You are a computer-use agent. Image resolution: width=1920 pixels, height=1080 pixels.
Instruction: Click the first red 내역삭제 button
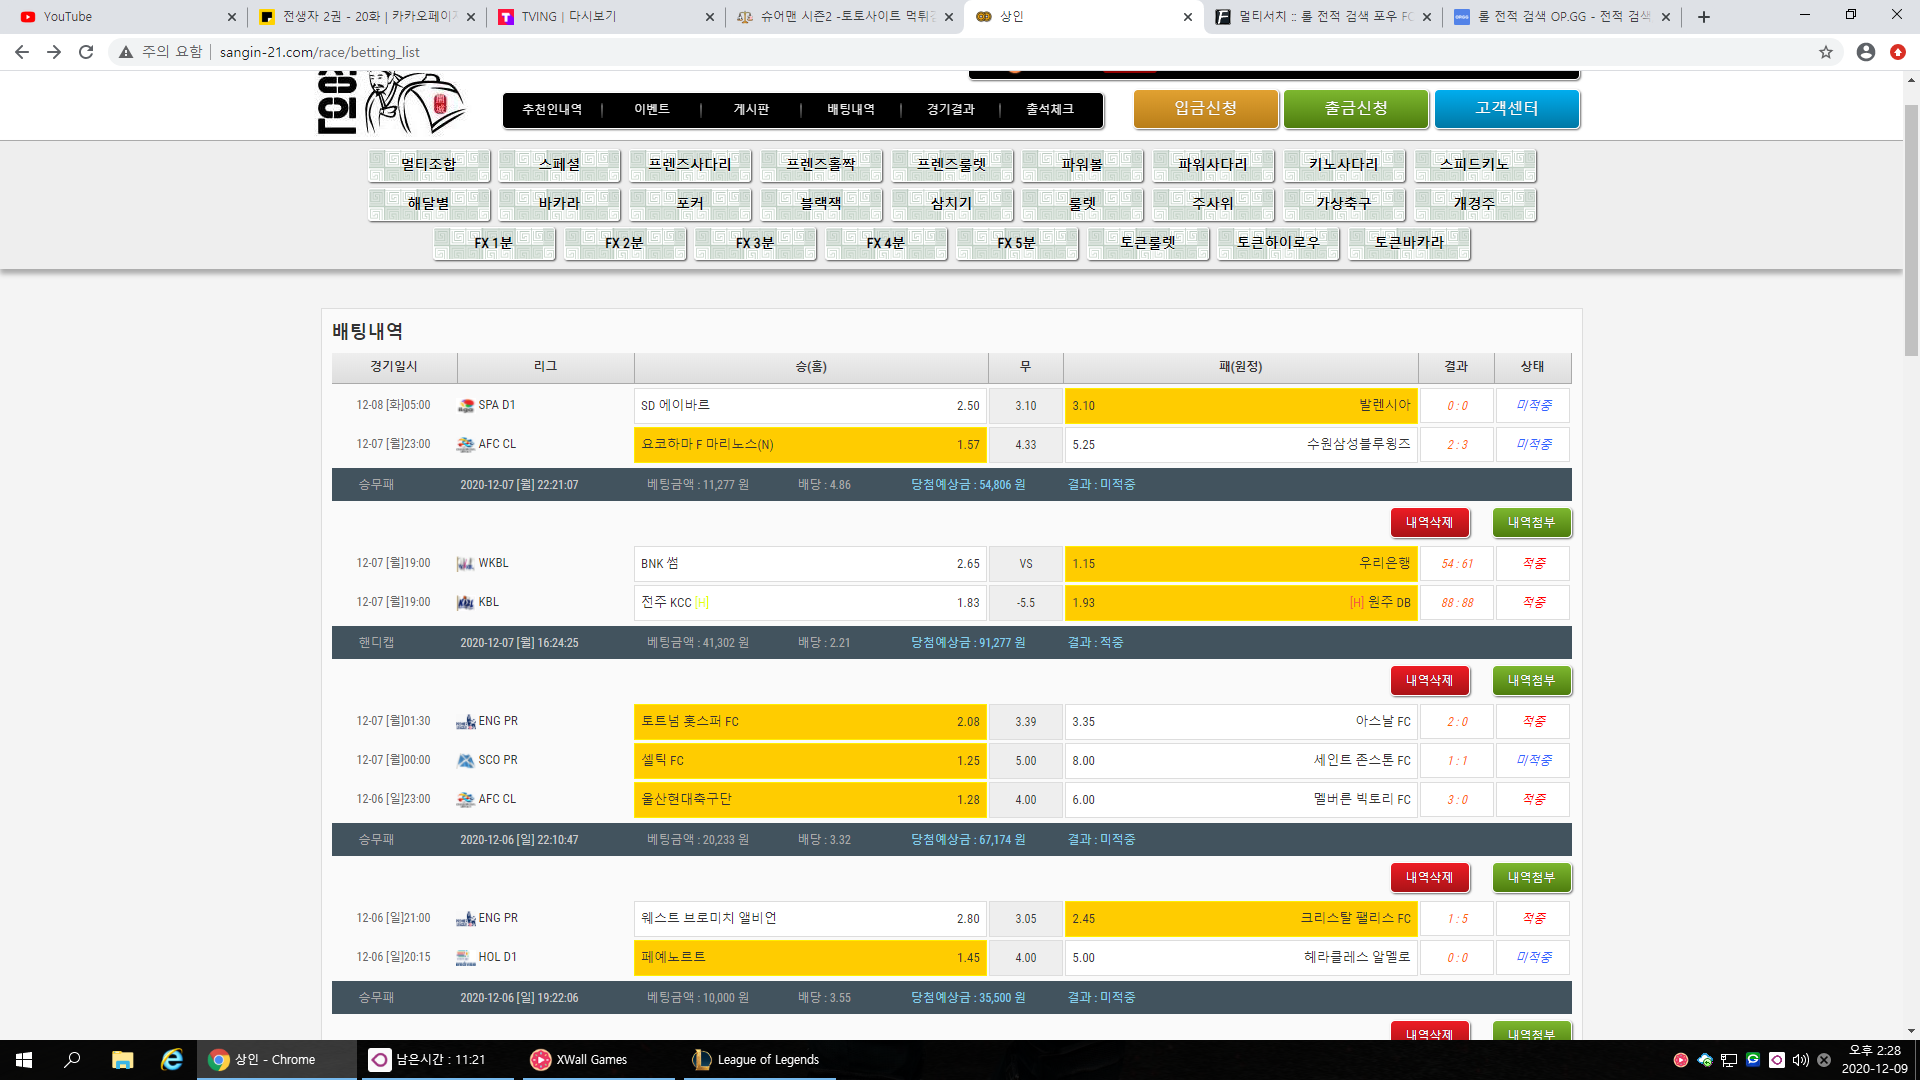[1429, 522]
